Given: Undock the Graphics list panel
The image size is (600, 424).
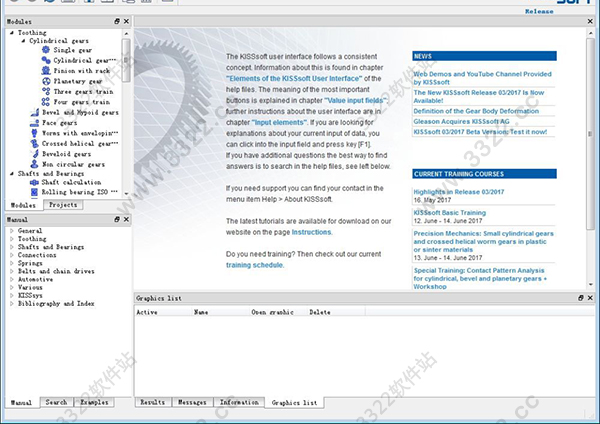Looking at the screenshot, I should (581, 298).
